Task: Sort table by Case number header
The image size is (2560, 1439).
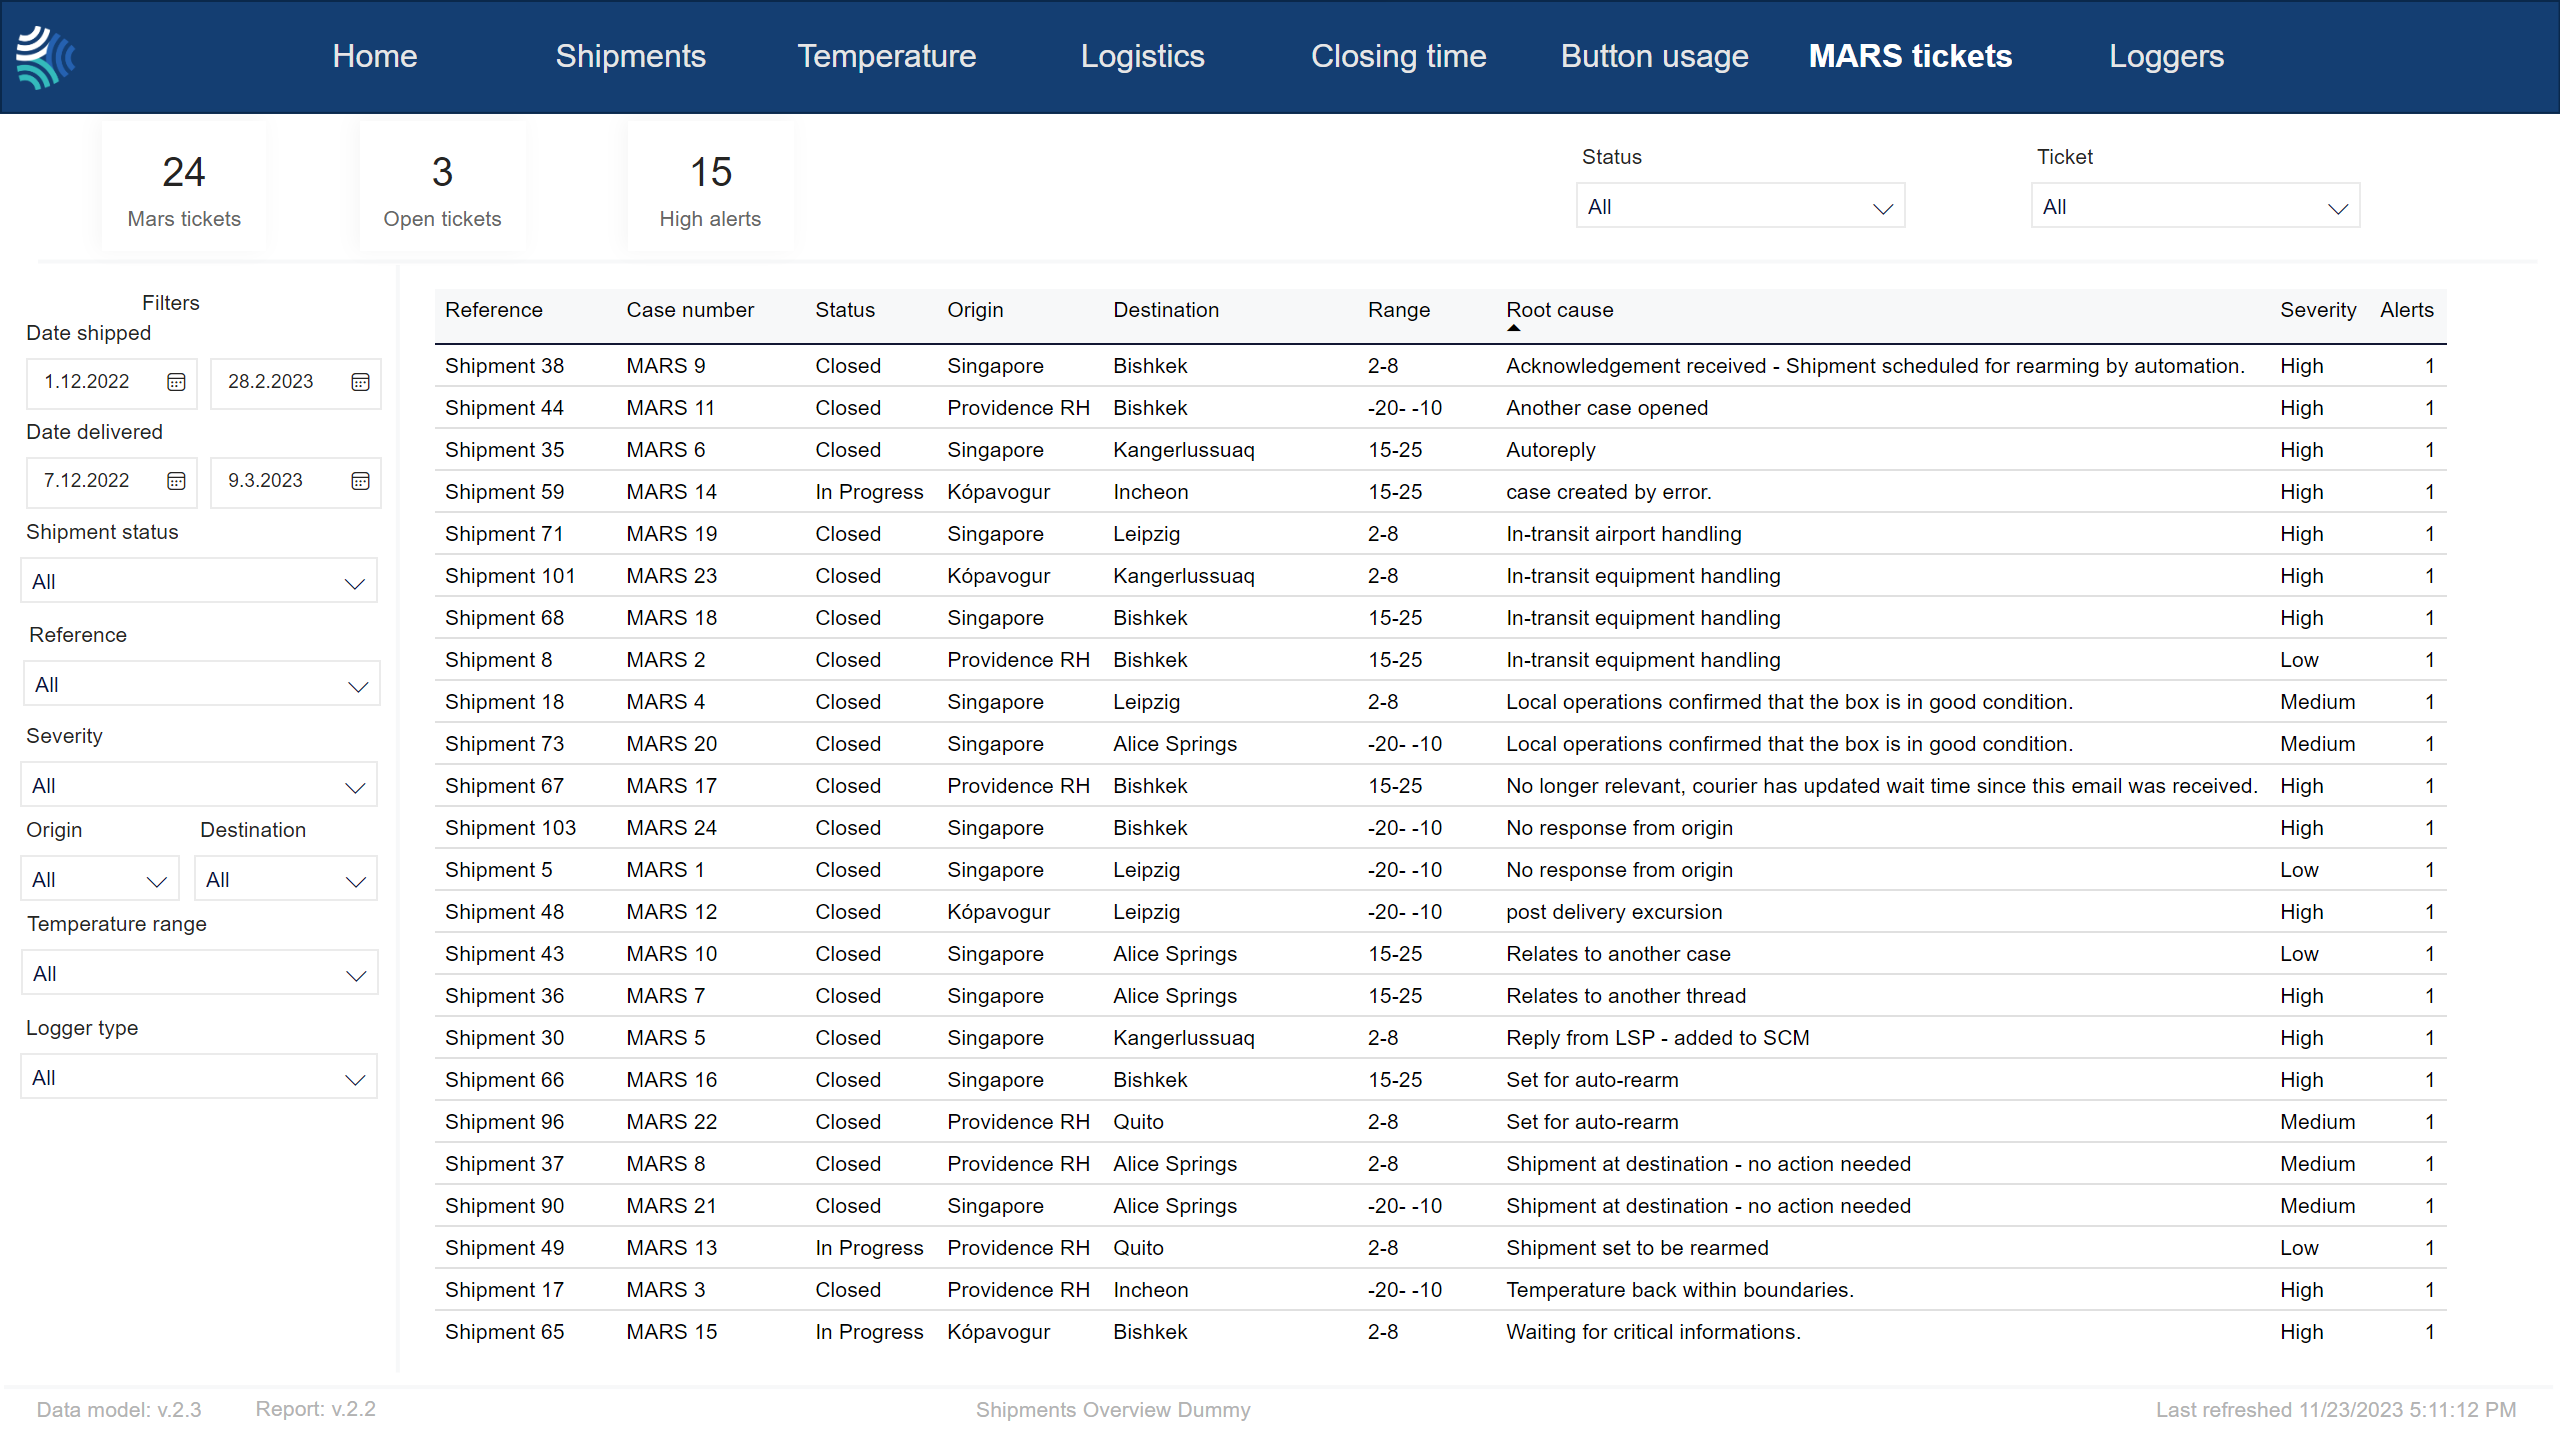Action: 690,310
